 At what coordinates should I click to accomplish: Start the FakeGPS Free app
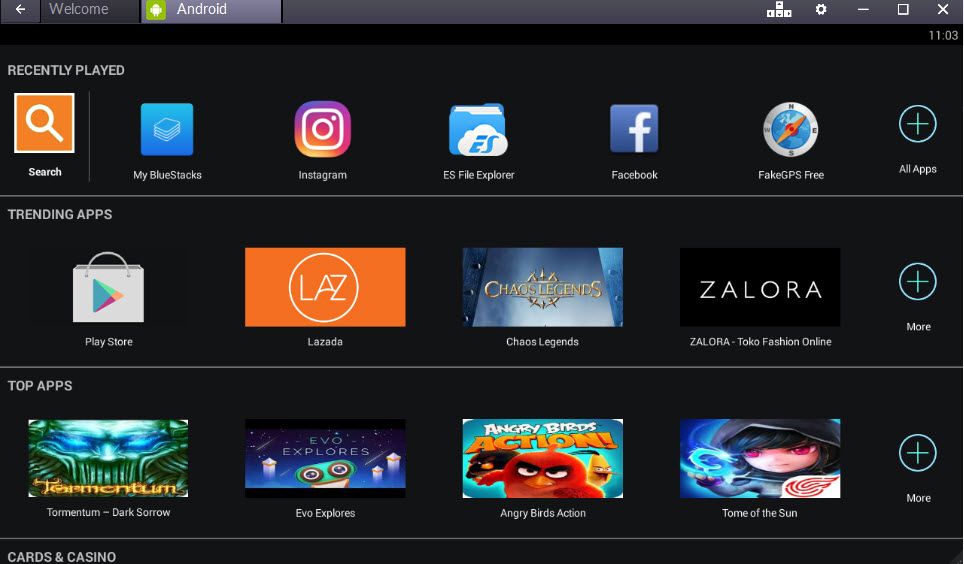790,130
